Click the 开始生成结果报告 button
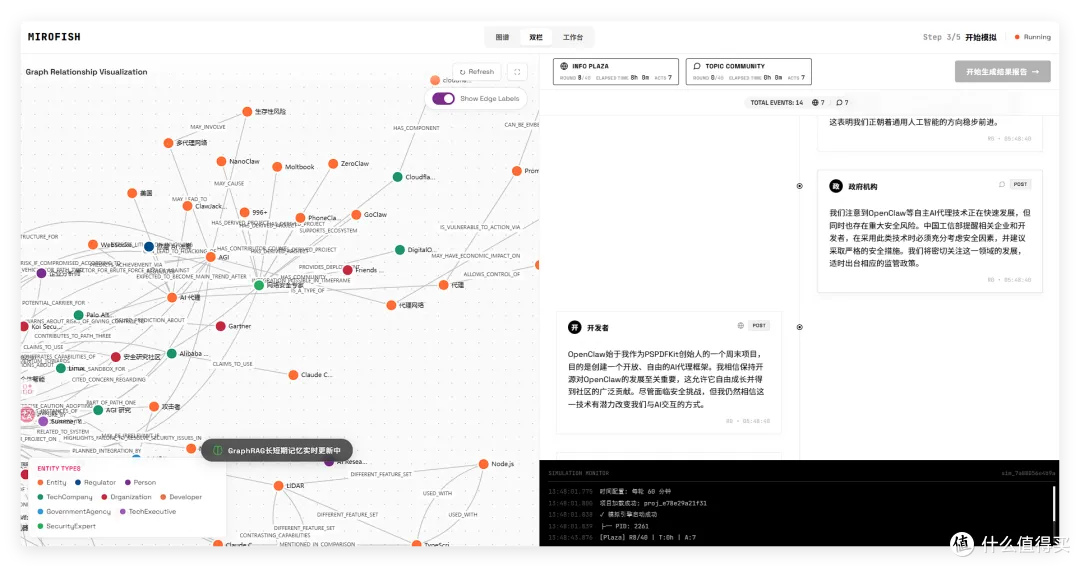This screenshot has height=567, width=1080. coord(1002,72)
